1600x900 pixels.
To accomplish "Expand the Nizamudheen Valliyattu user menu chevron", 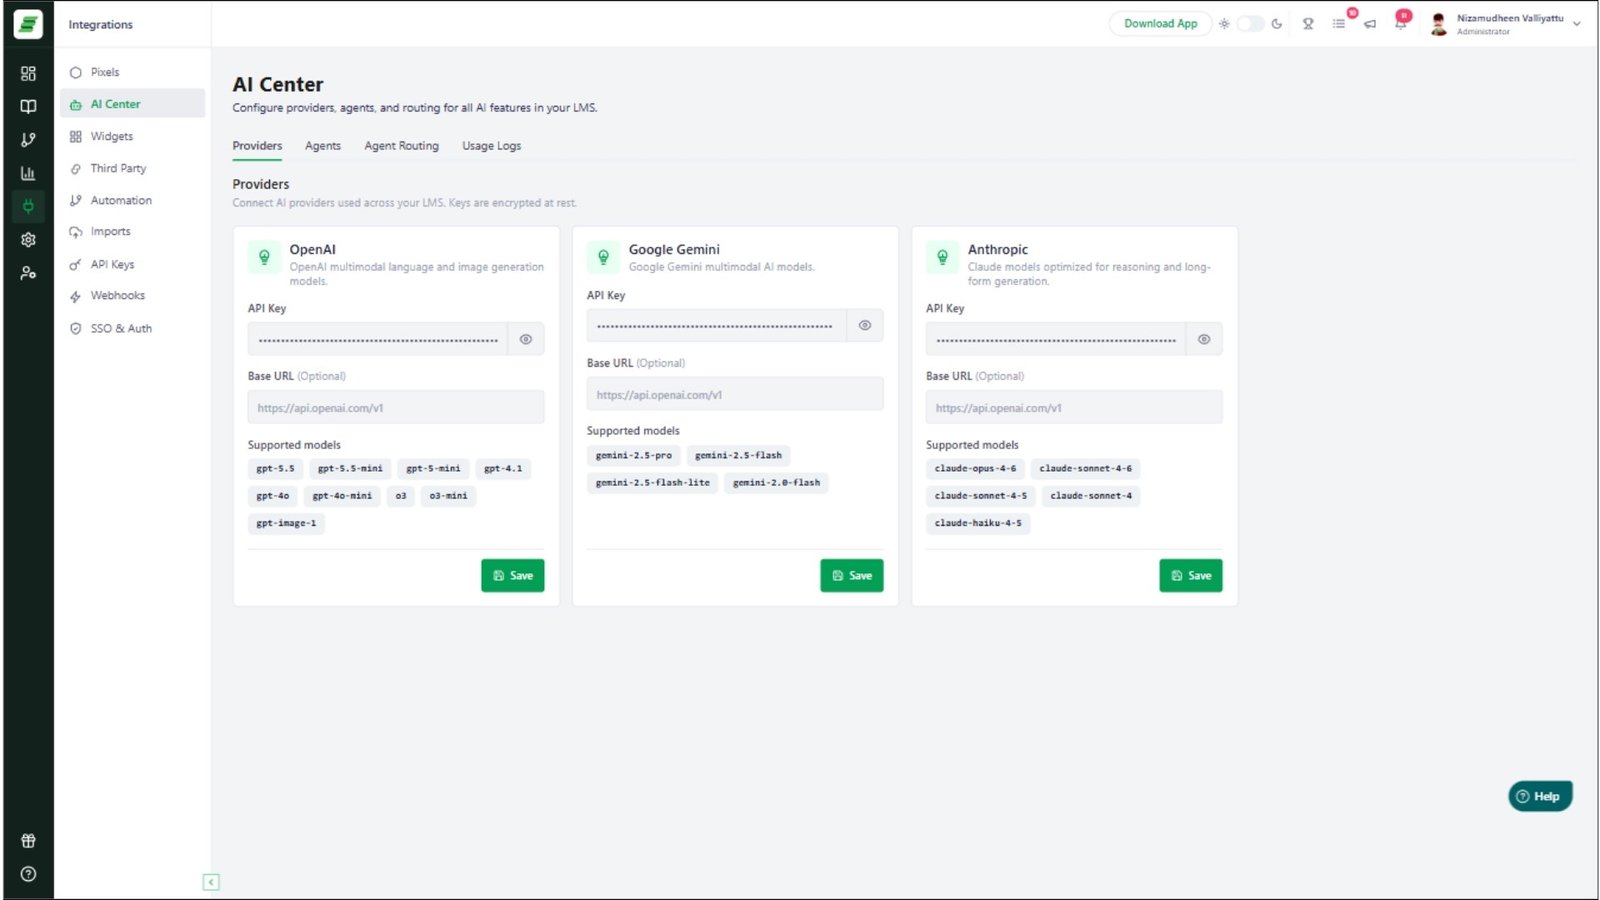I will click(x=1577, y=24).
